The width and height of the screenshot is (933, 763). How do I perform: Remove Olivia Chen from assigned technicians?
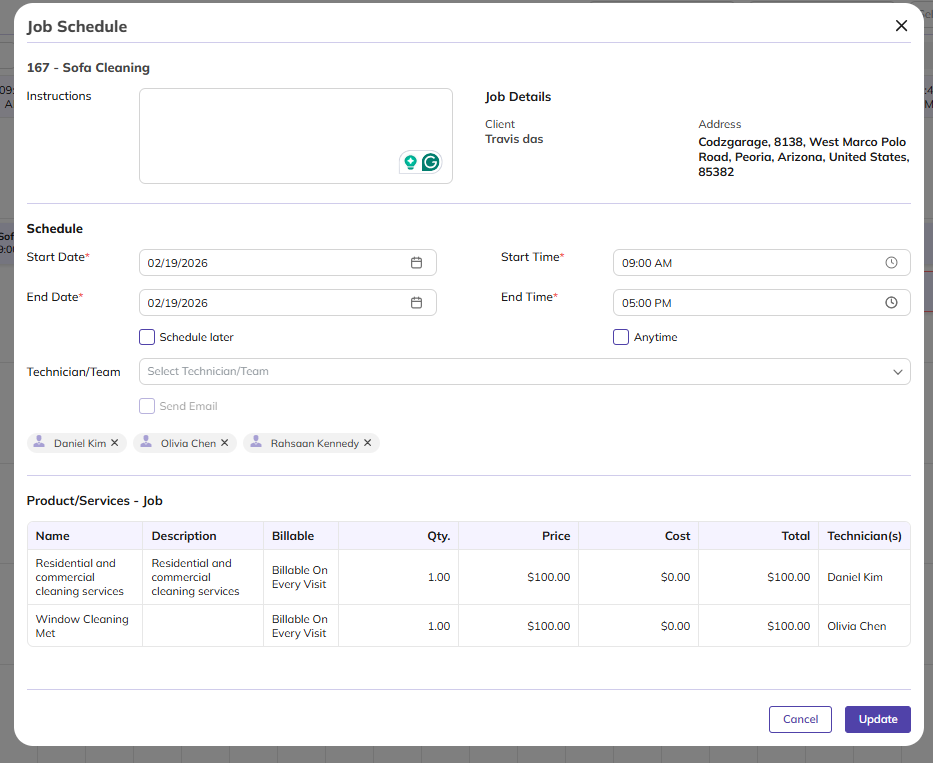(225, 443)
